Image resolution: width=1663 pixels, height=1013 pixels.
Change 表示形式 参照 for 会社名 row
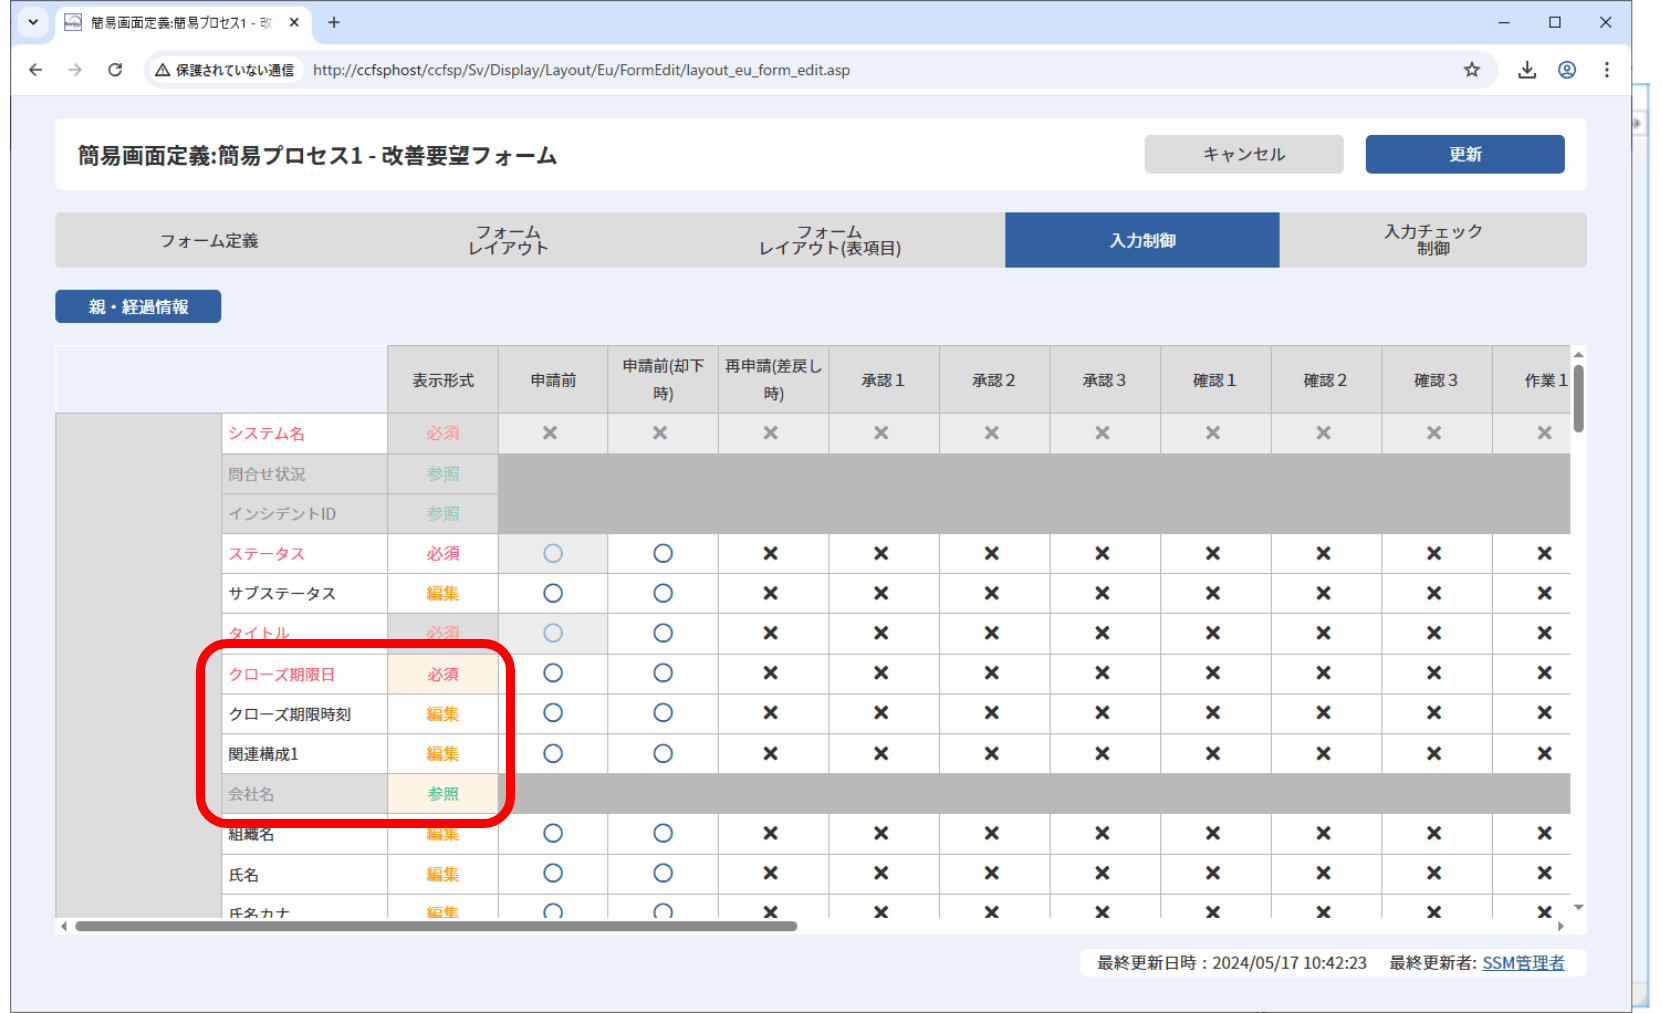(x=443, y=794)
